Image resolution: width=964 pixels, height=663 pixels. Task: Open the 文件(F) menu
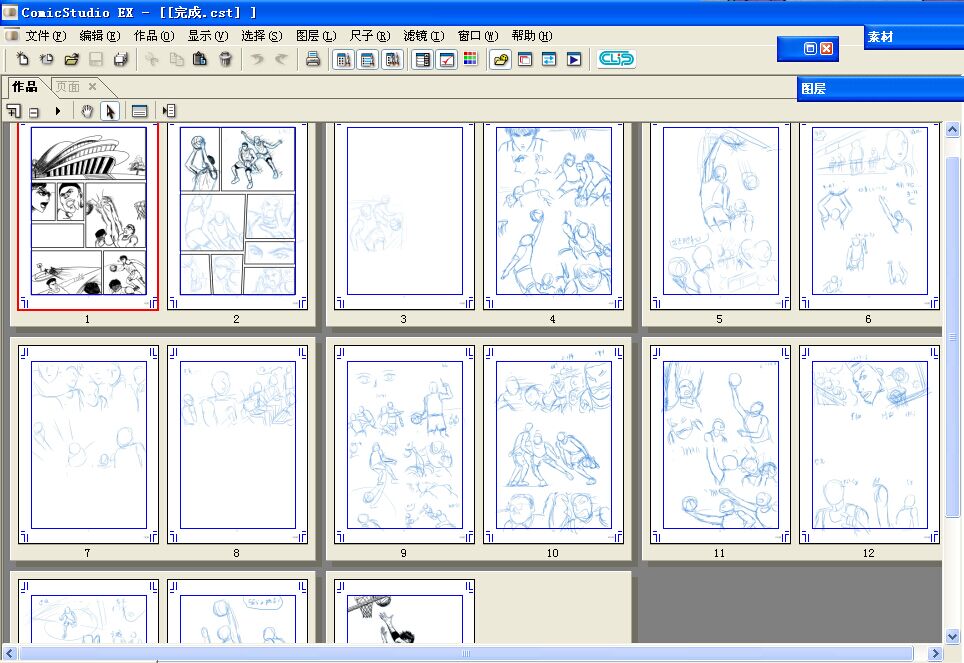(45, 36)
